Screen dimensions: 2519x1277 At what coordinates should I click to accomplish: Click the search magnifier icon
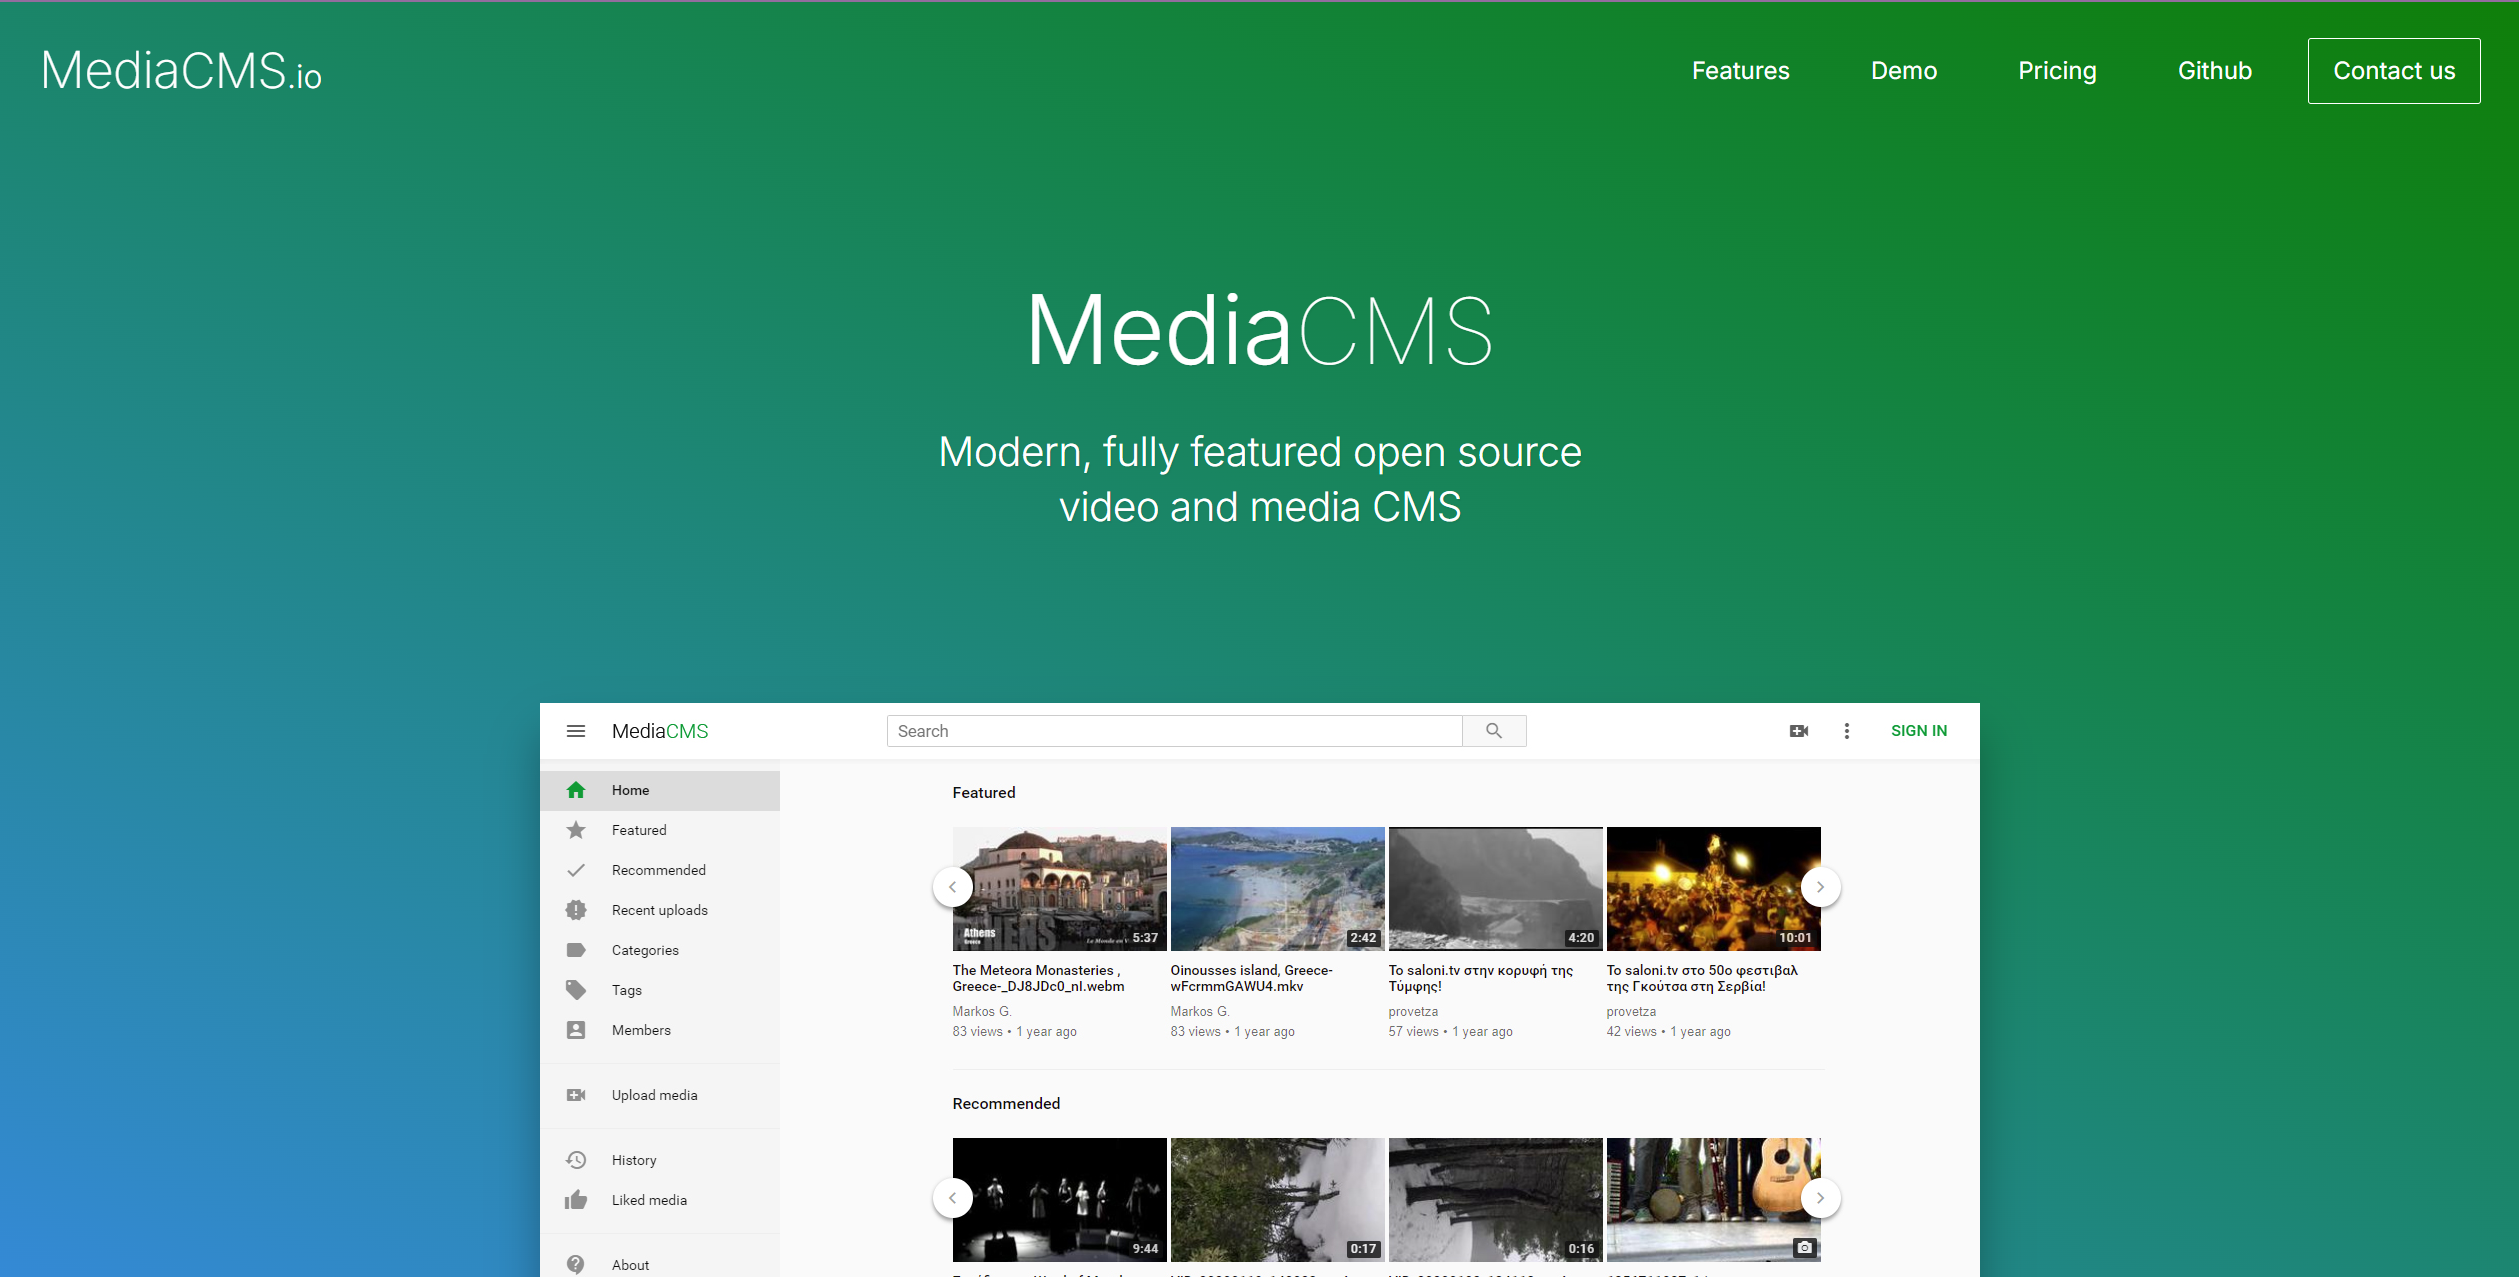(x=1494, y=731)
